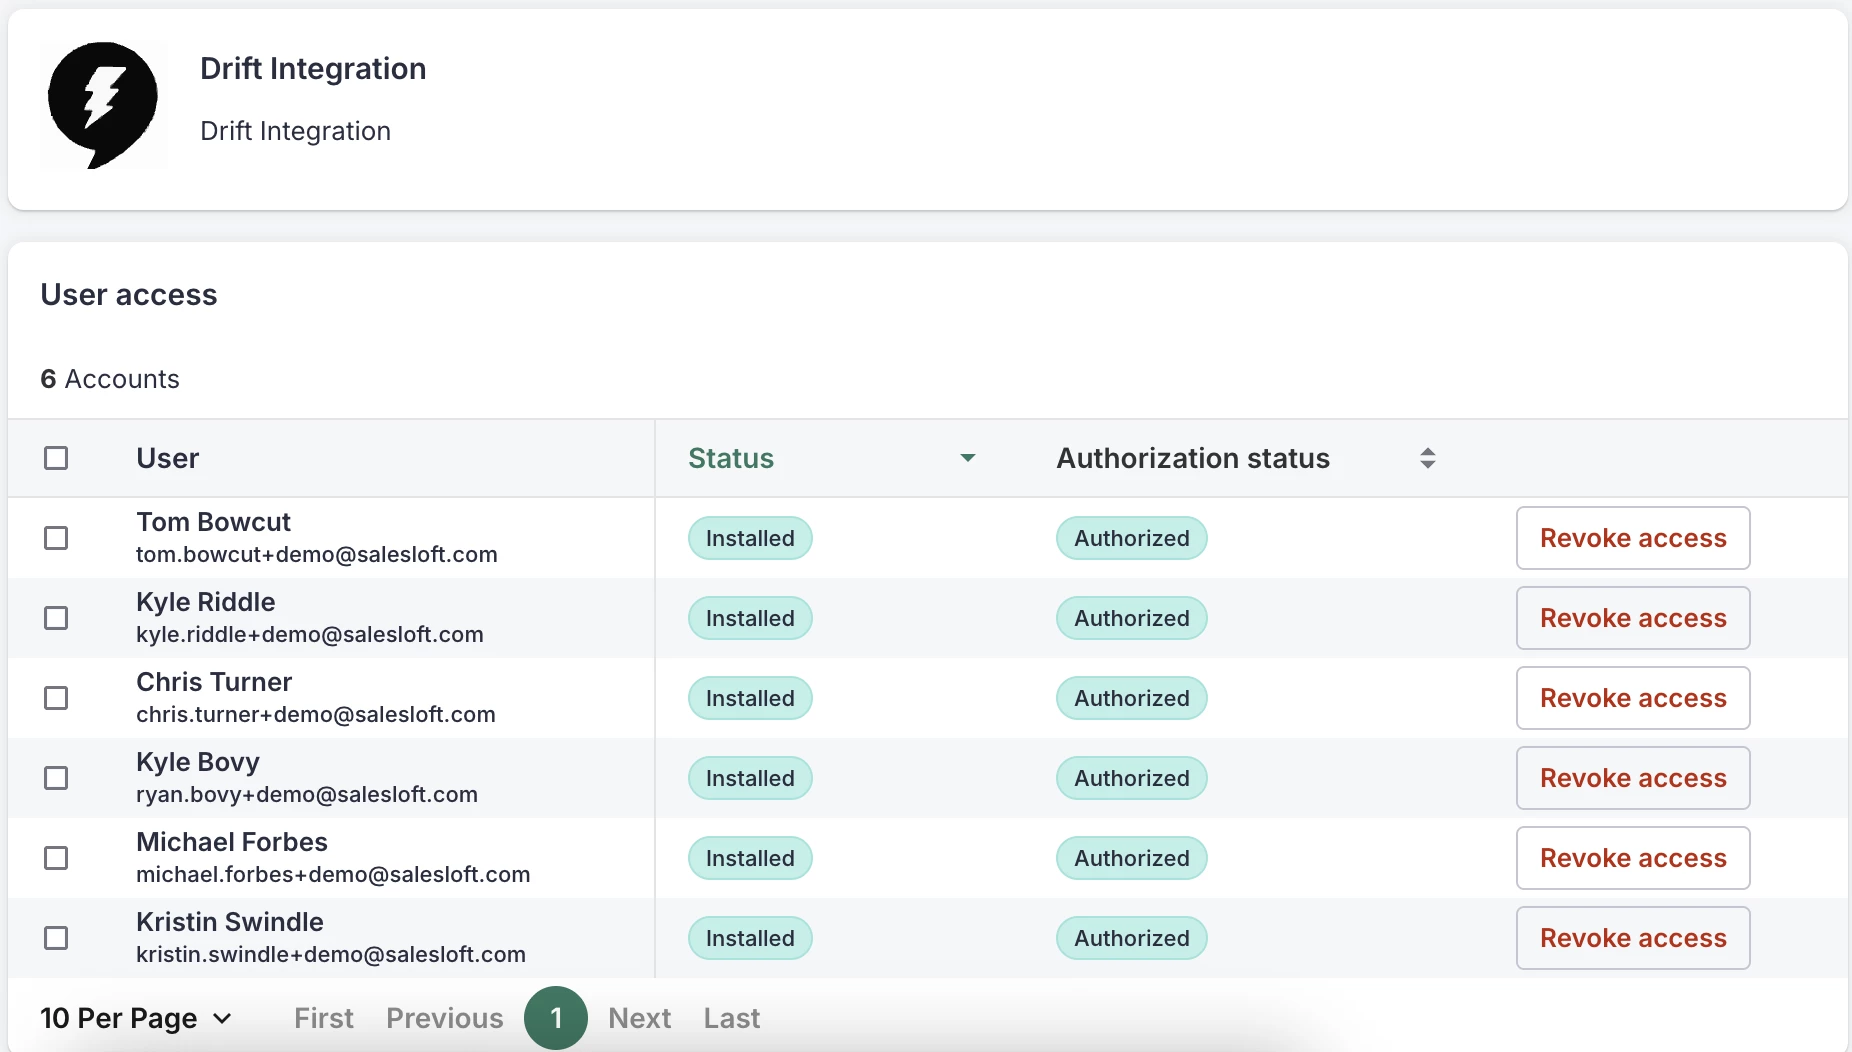1852x1052 pixels.
Task: Jump to the Last page
Action: pos(732,1018)
